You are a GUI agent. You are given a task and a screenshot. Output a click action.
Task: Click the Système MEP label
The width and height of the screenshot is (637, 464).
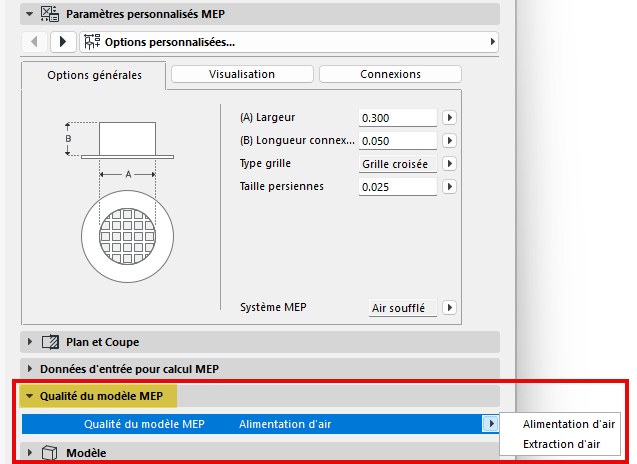point(273,307)
